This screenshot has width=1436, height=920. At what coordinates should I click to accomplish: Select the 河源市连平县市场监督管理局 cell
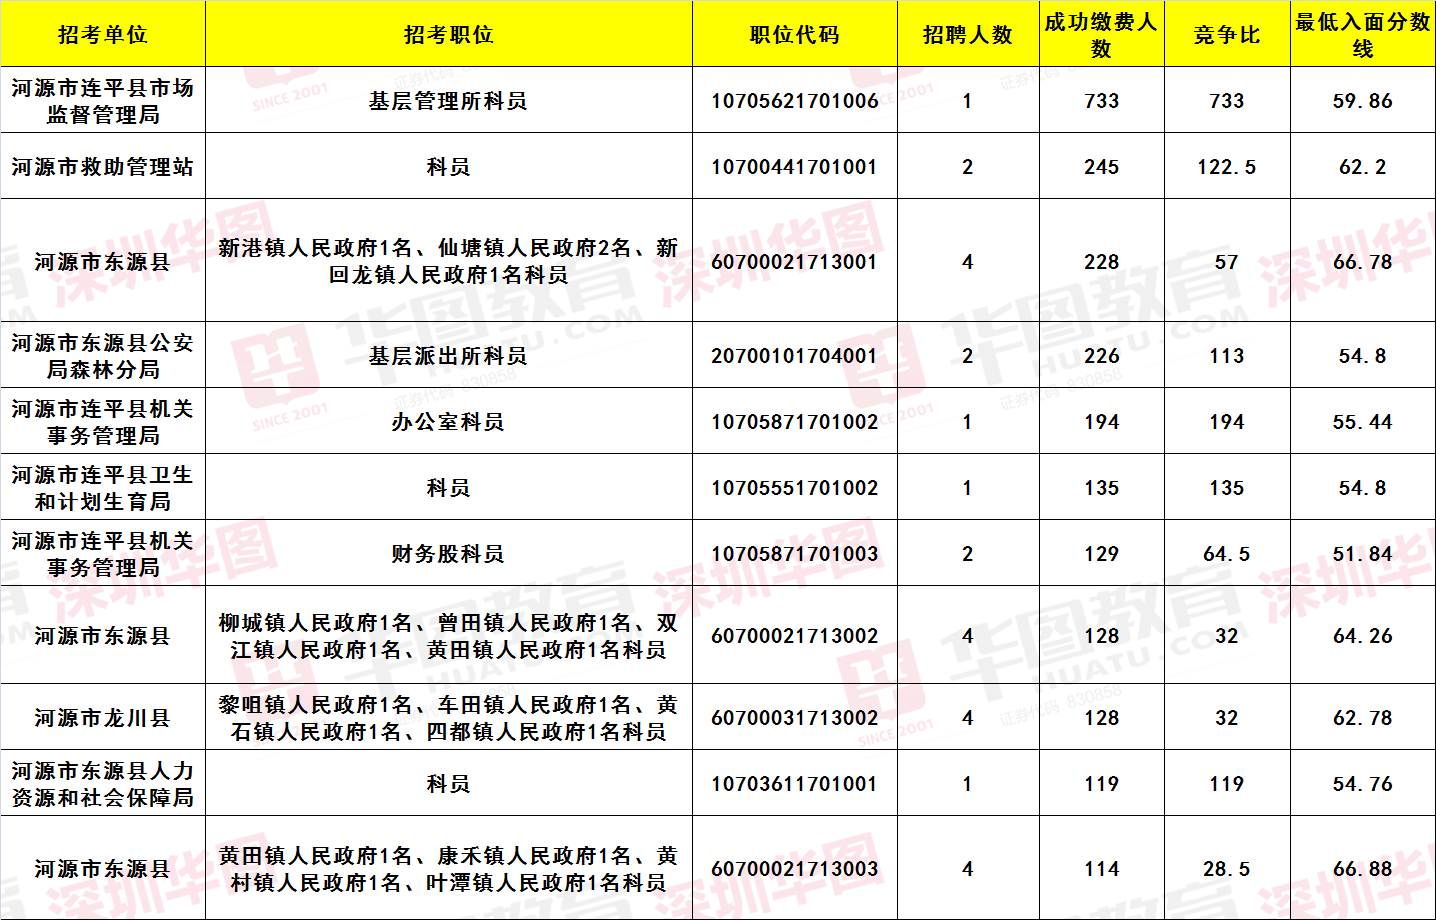tap(103, 100)
